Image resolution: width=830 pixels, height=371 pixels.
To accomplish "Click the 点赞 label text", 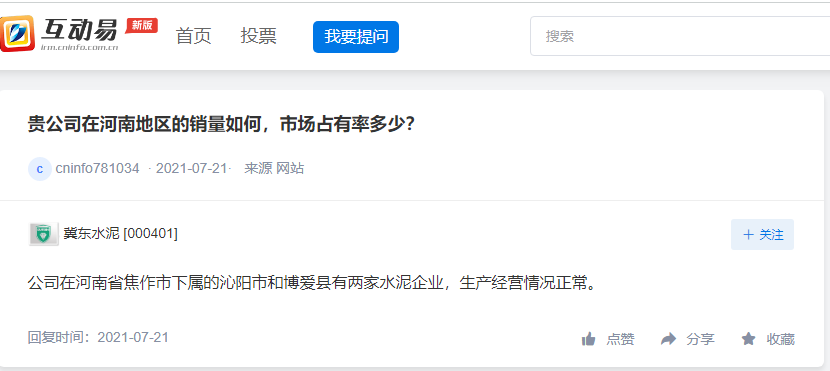I will coord(620,339).
